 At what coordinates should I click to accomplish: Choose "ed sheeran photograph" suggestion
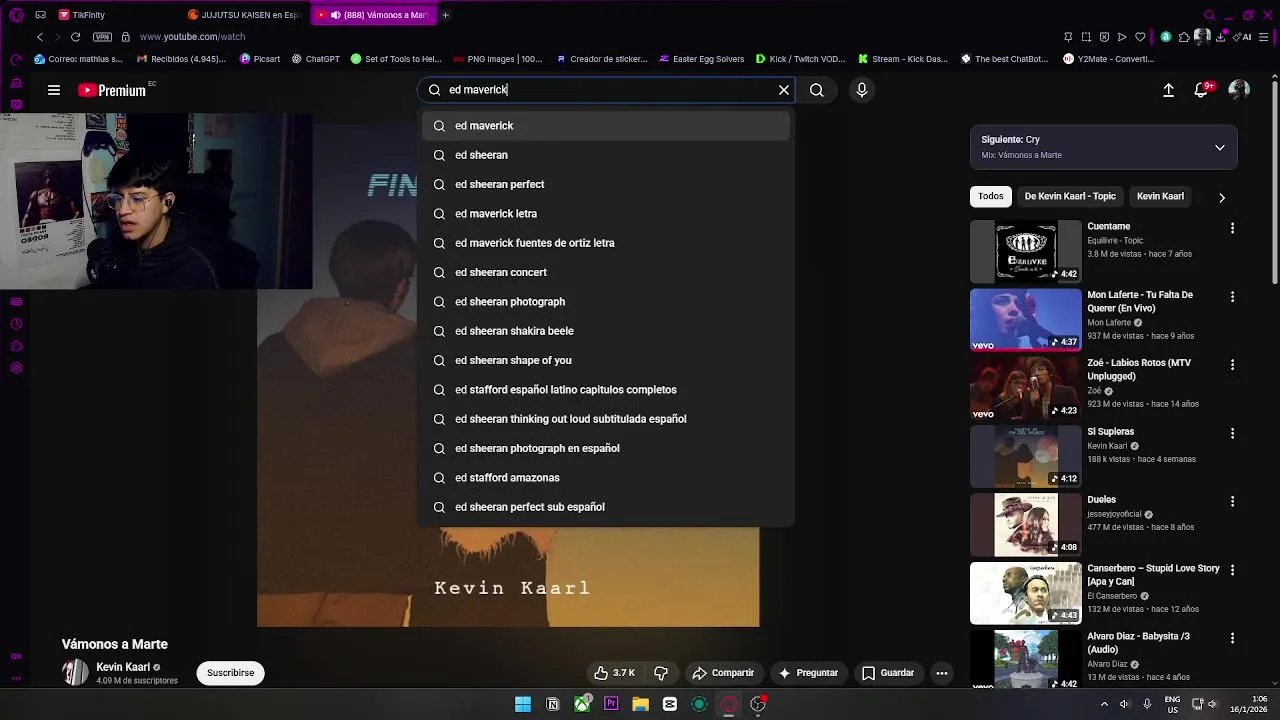pos(606,302)
